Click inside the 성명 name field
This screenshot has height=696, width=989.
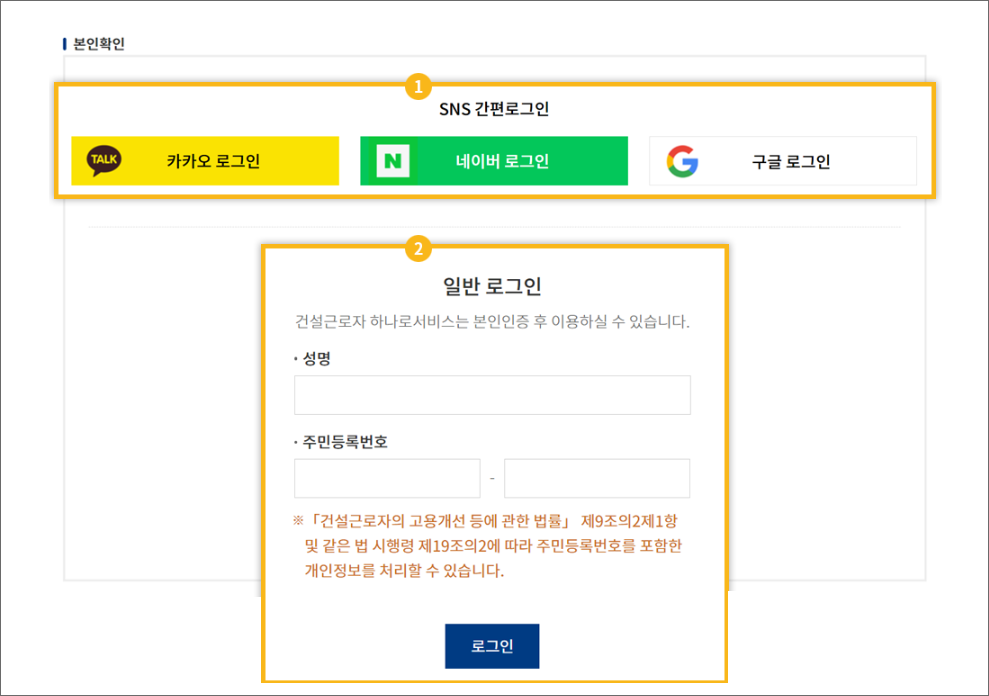point(492,395)
